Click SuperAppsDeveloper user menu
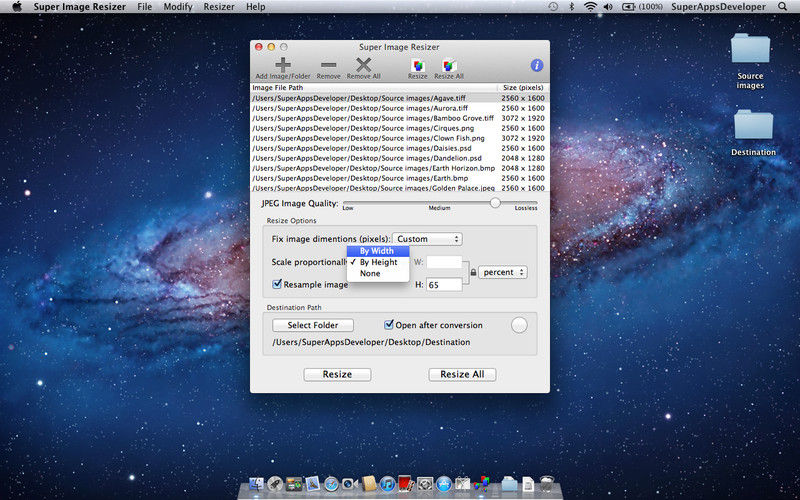 click(x=718, y=7)
